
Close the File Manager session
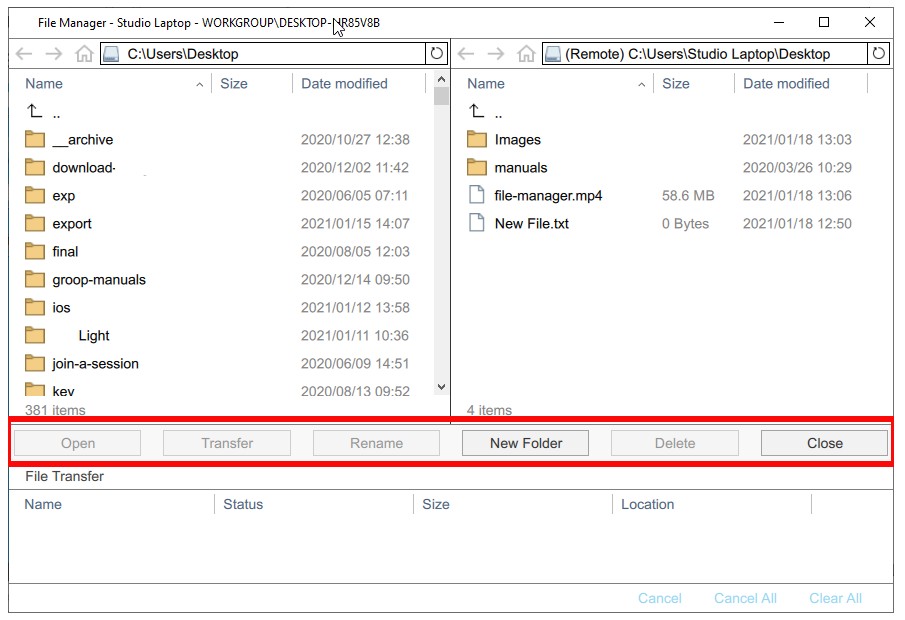[823, 442]
